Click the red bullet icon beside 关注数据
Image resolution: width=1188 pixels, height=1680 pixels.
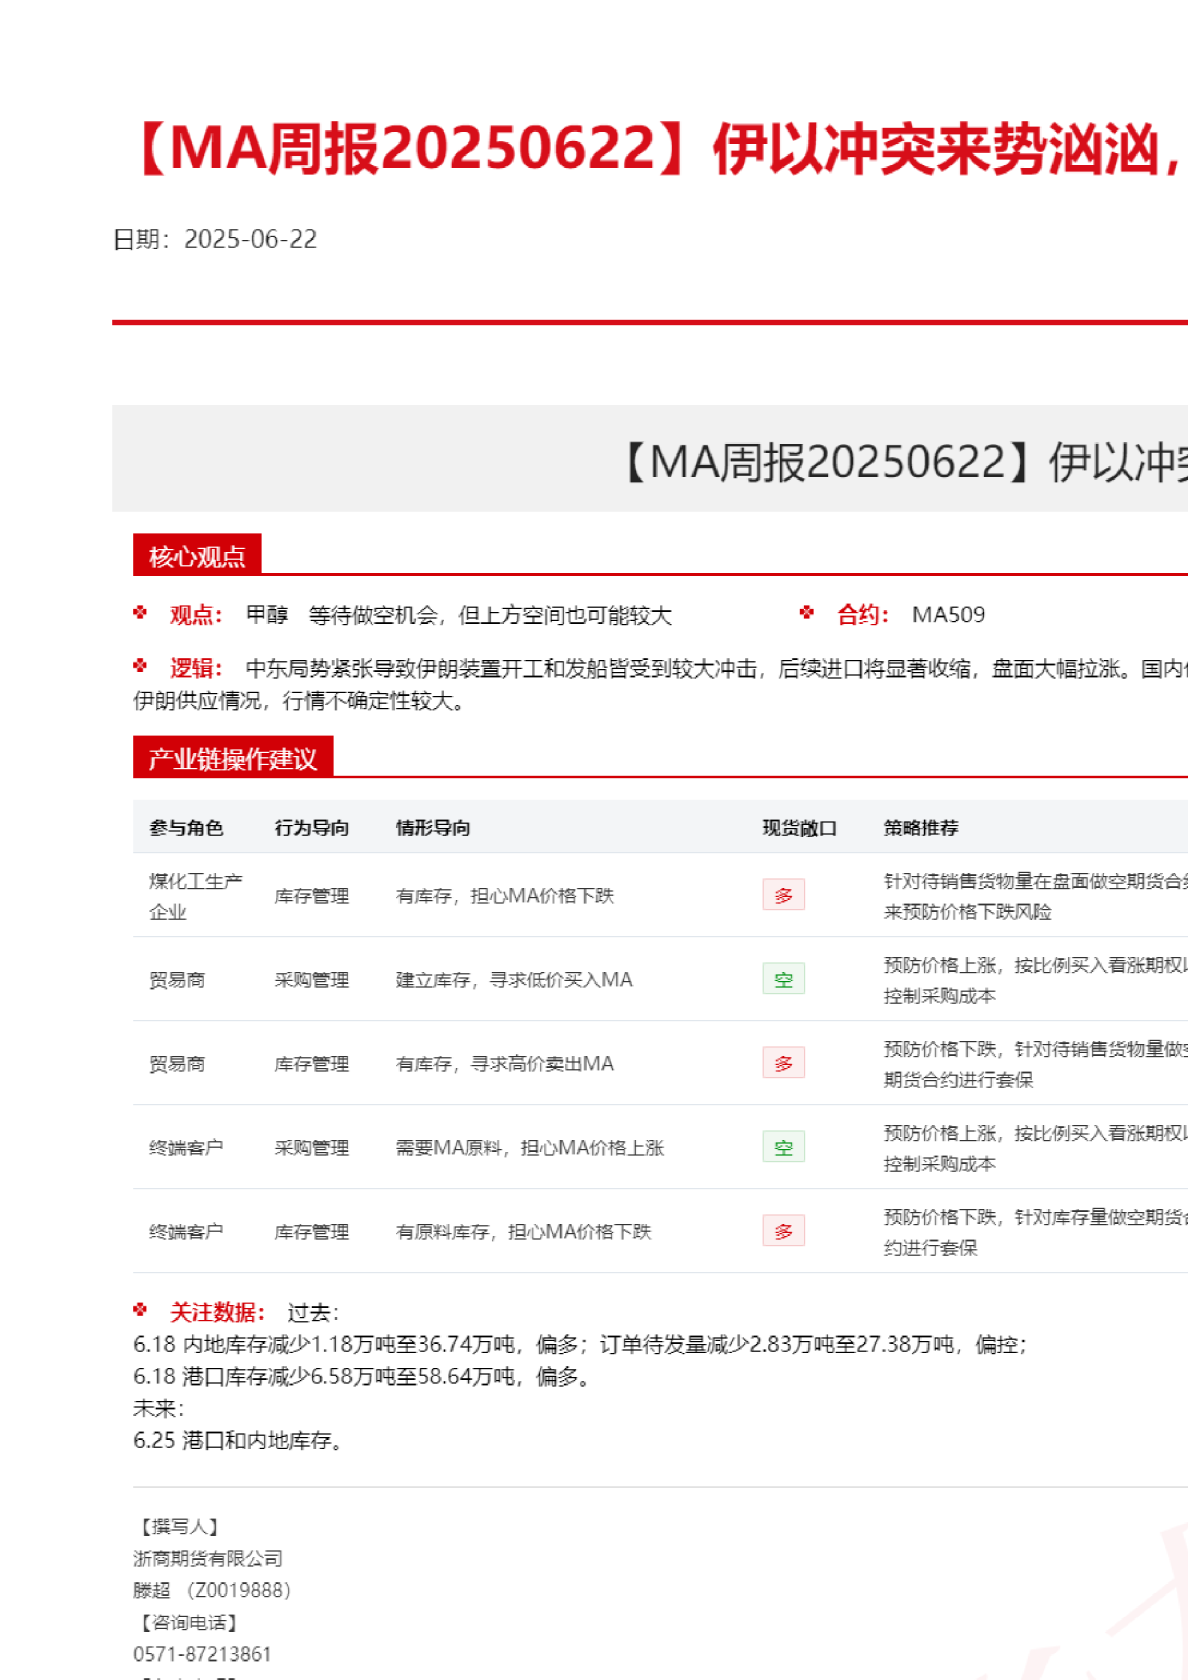(140, 1310)
